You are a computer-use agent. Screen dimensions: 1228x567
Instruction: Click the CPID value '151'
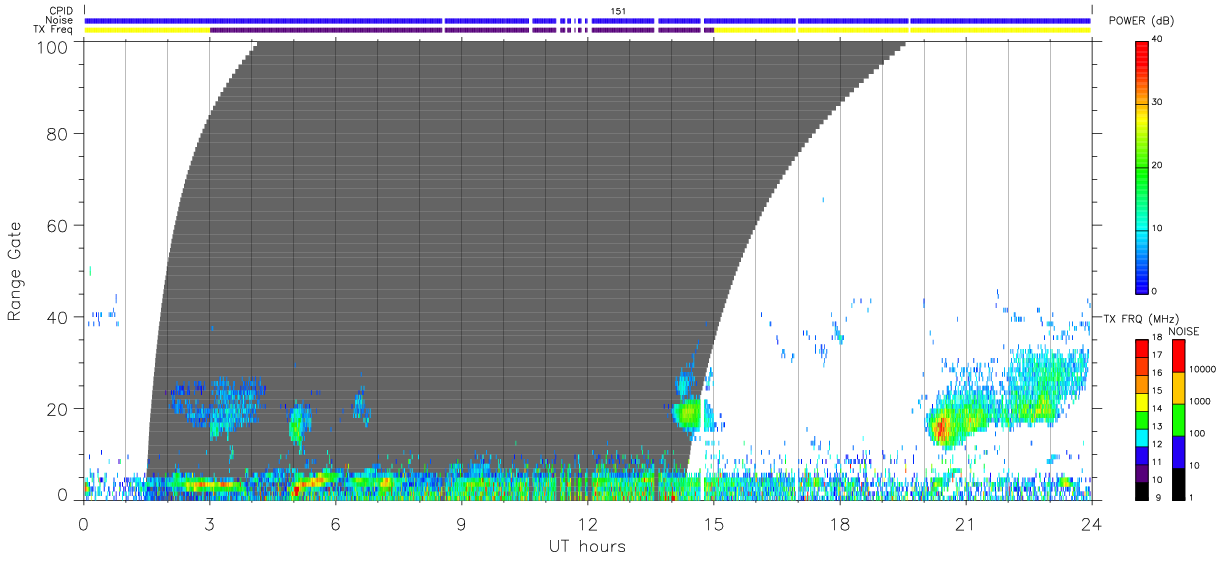[619, 11]
